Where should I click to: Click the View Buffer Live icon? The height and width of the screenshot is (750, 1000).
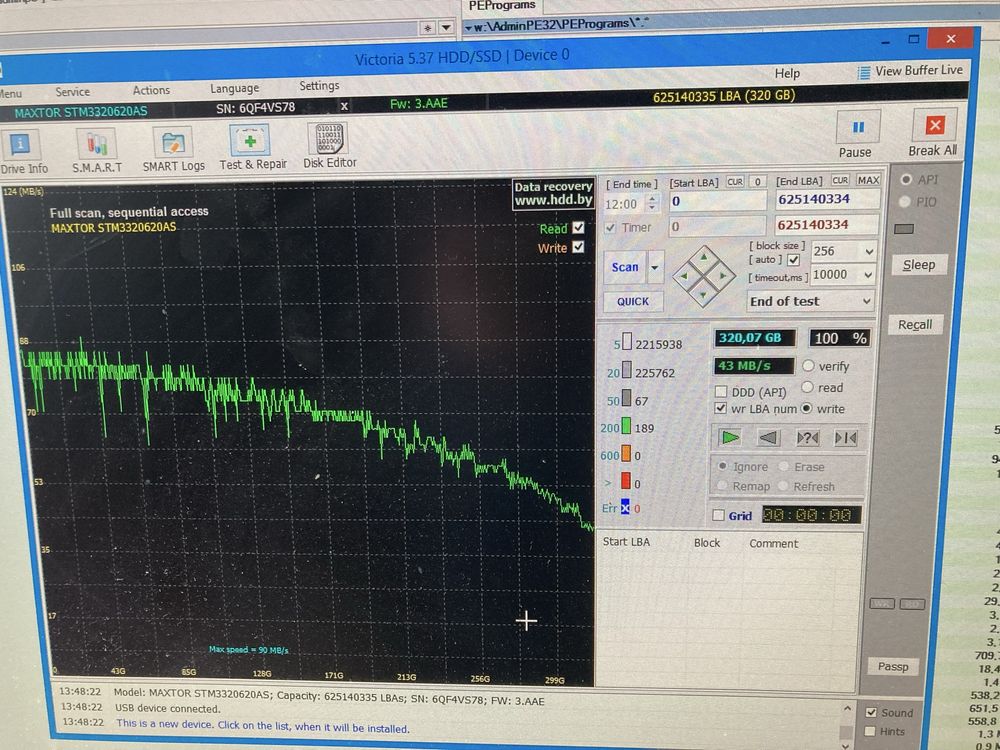point(864,72)
